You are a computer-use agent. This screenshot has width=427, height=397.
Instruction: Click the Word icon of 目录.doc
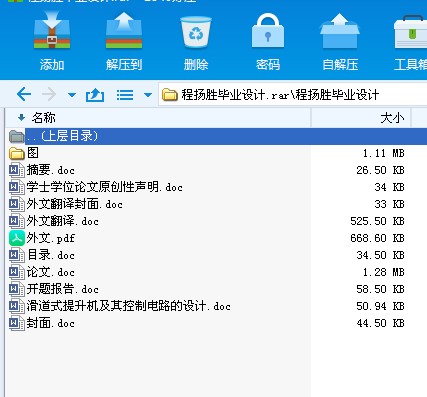tap(17, 255)
